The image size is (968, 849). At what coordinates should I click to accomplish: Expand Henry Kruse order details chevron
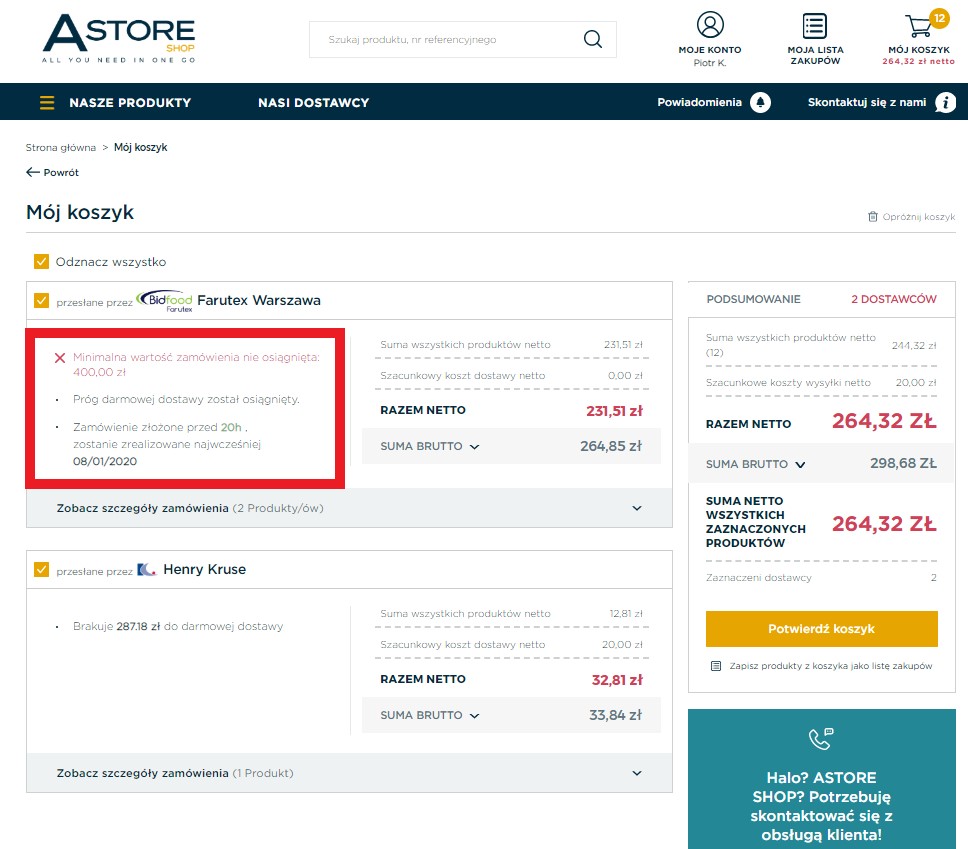tap(637, 773)
